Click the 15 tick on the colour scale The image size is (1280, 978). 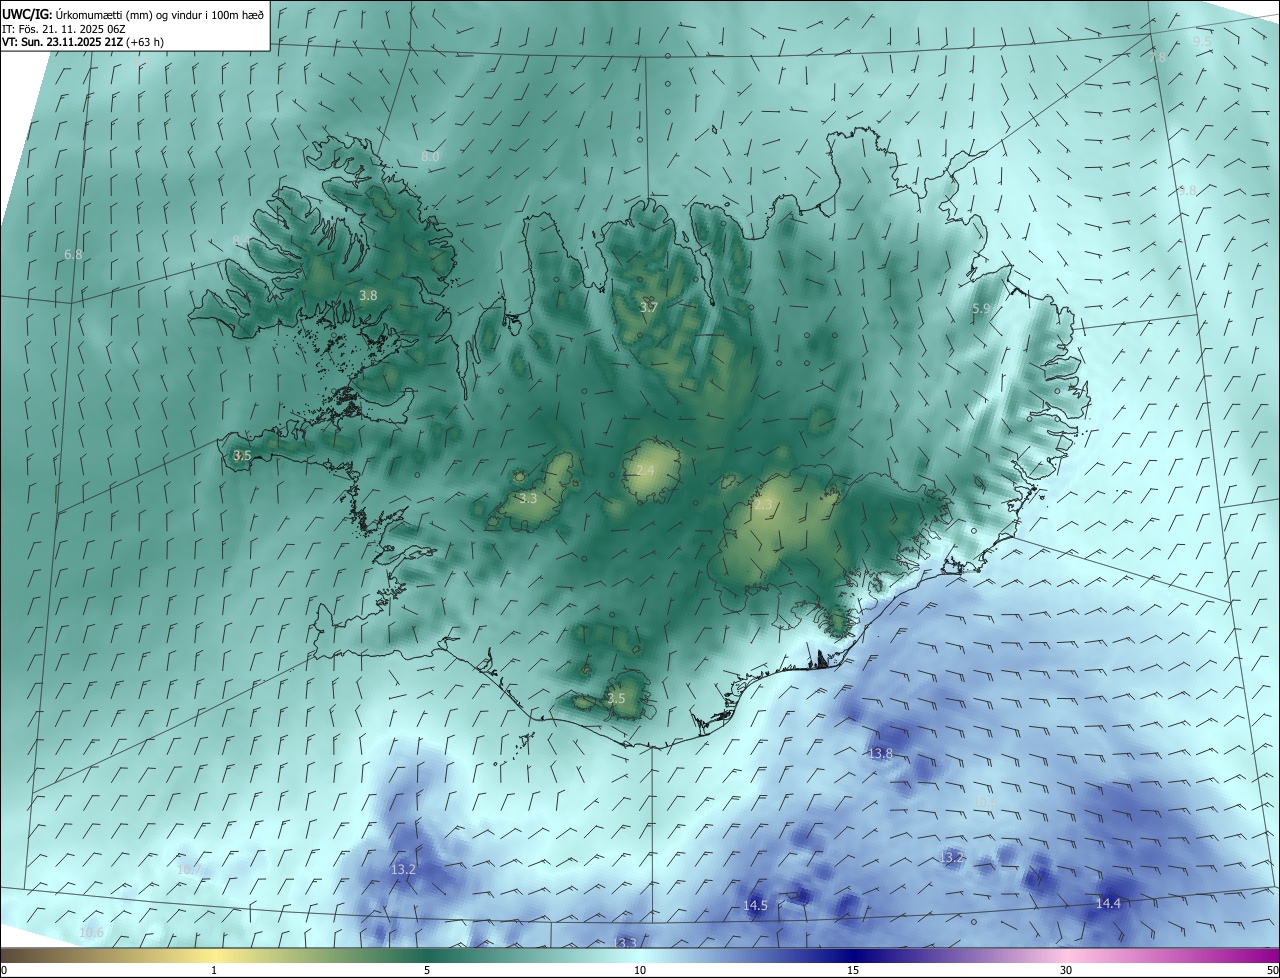pos(853,970)
